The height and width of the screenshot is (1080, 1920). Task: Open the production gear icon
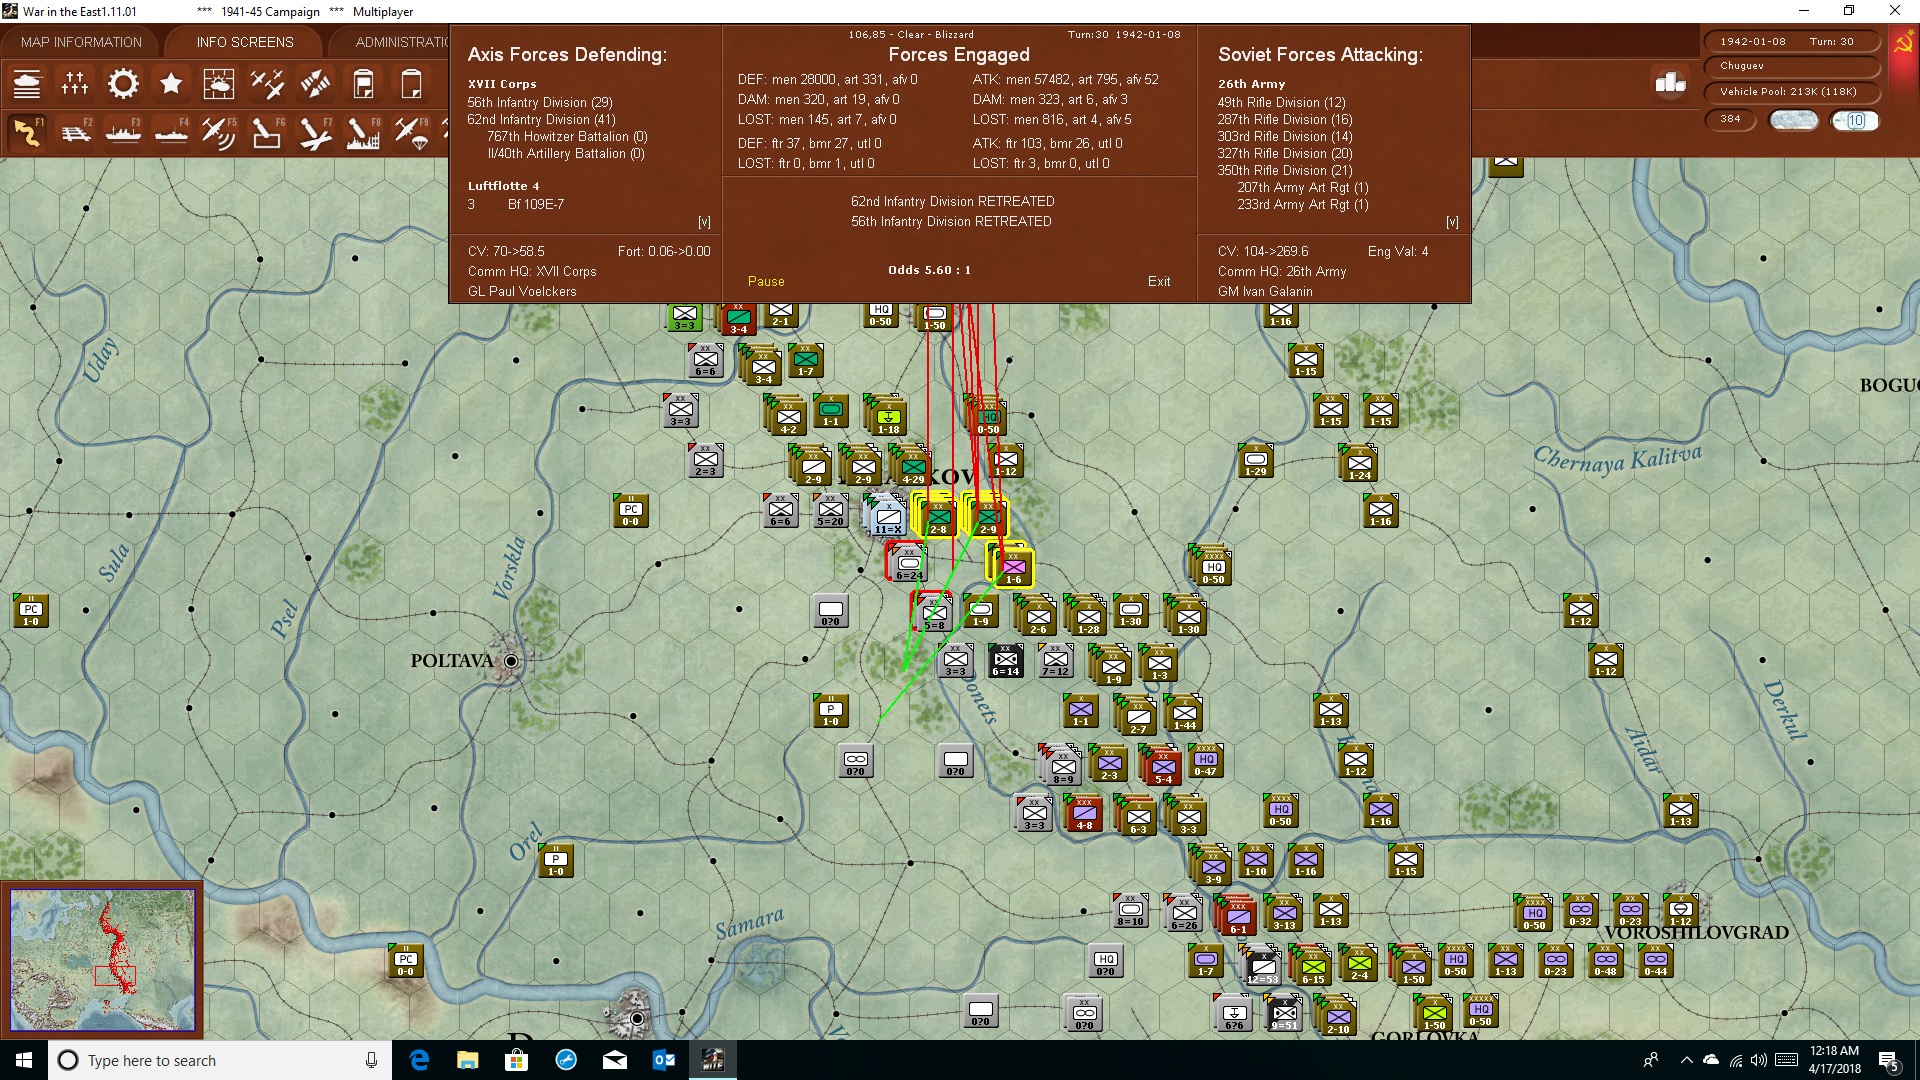pos(123,84)
